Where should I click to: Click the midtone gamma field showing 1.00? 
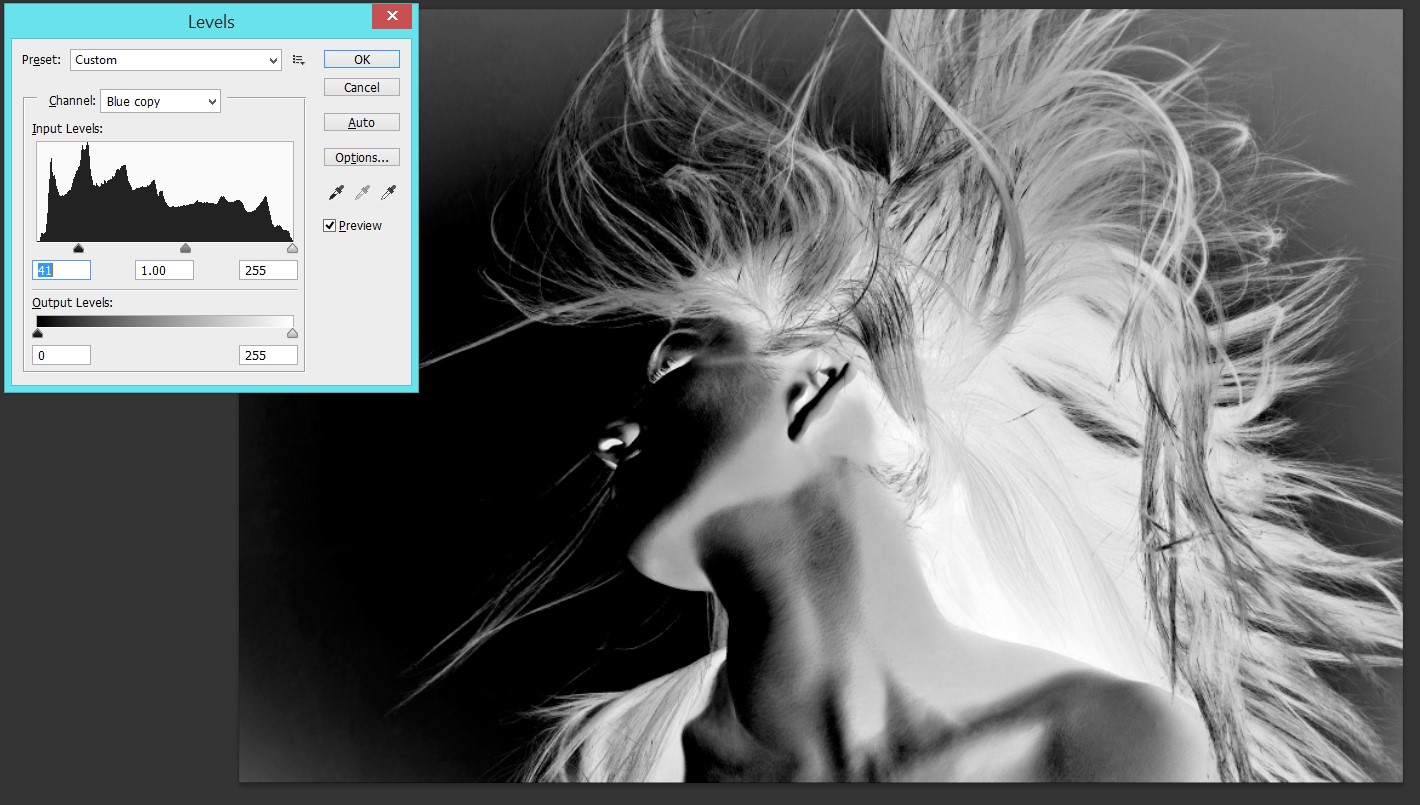point(164,270)
